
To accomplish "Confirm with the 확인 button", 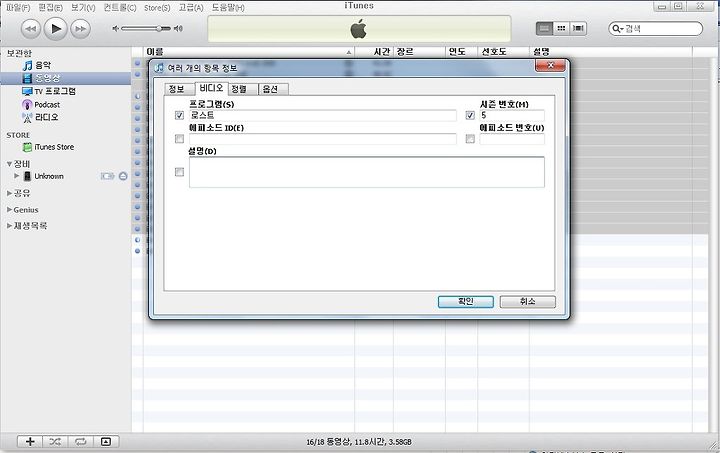I will pos(466,302).
